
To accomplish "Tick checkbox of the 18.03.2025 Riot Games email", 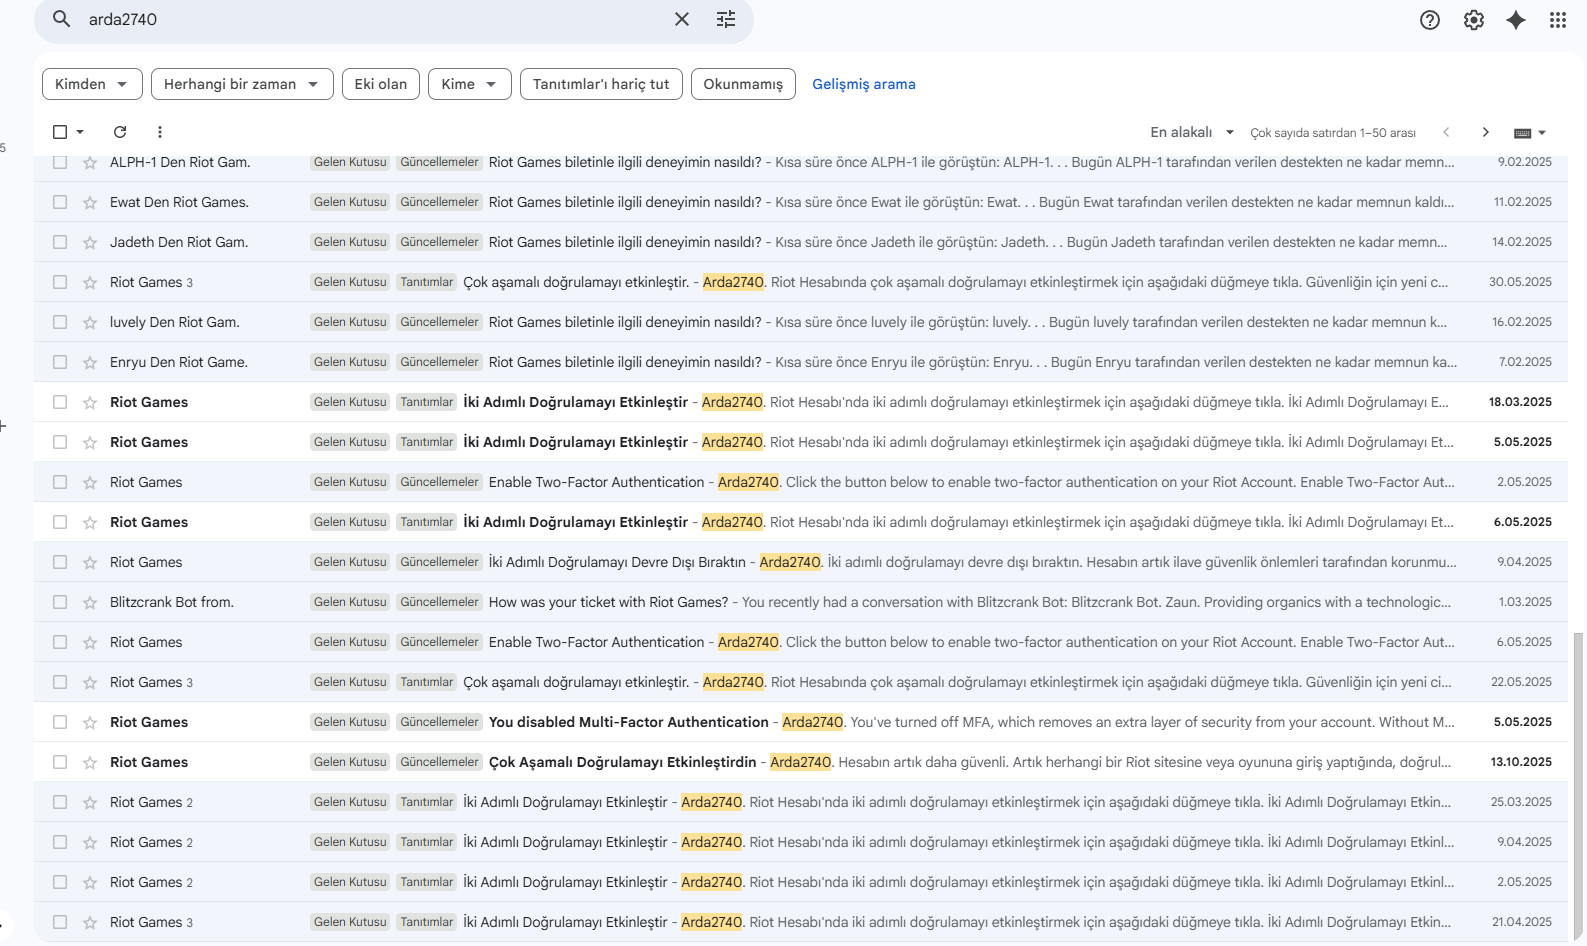I will click(60, 402).
